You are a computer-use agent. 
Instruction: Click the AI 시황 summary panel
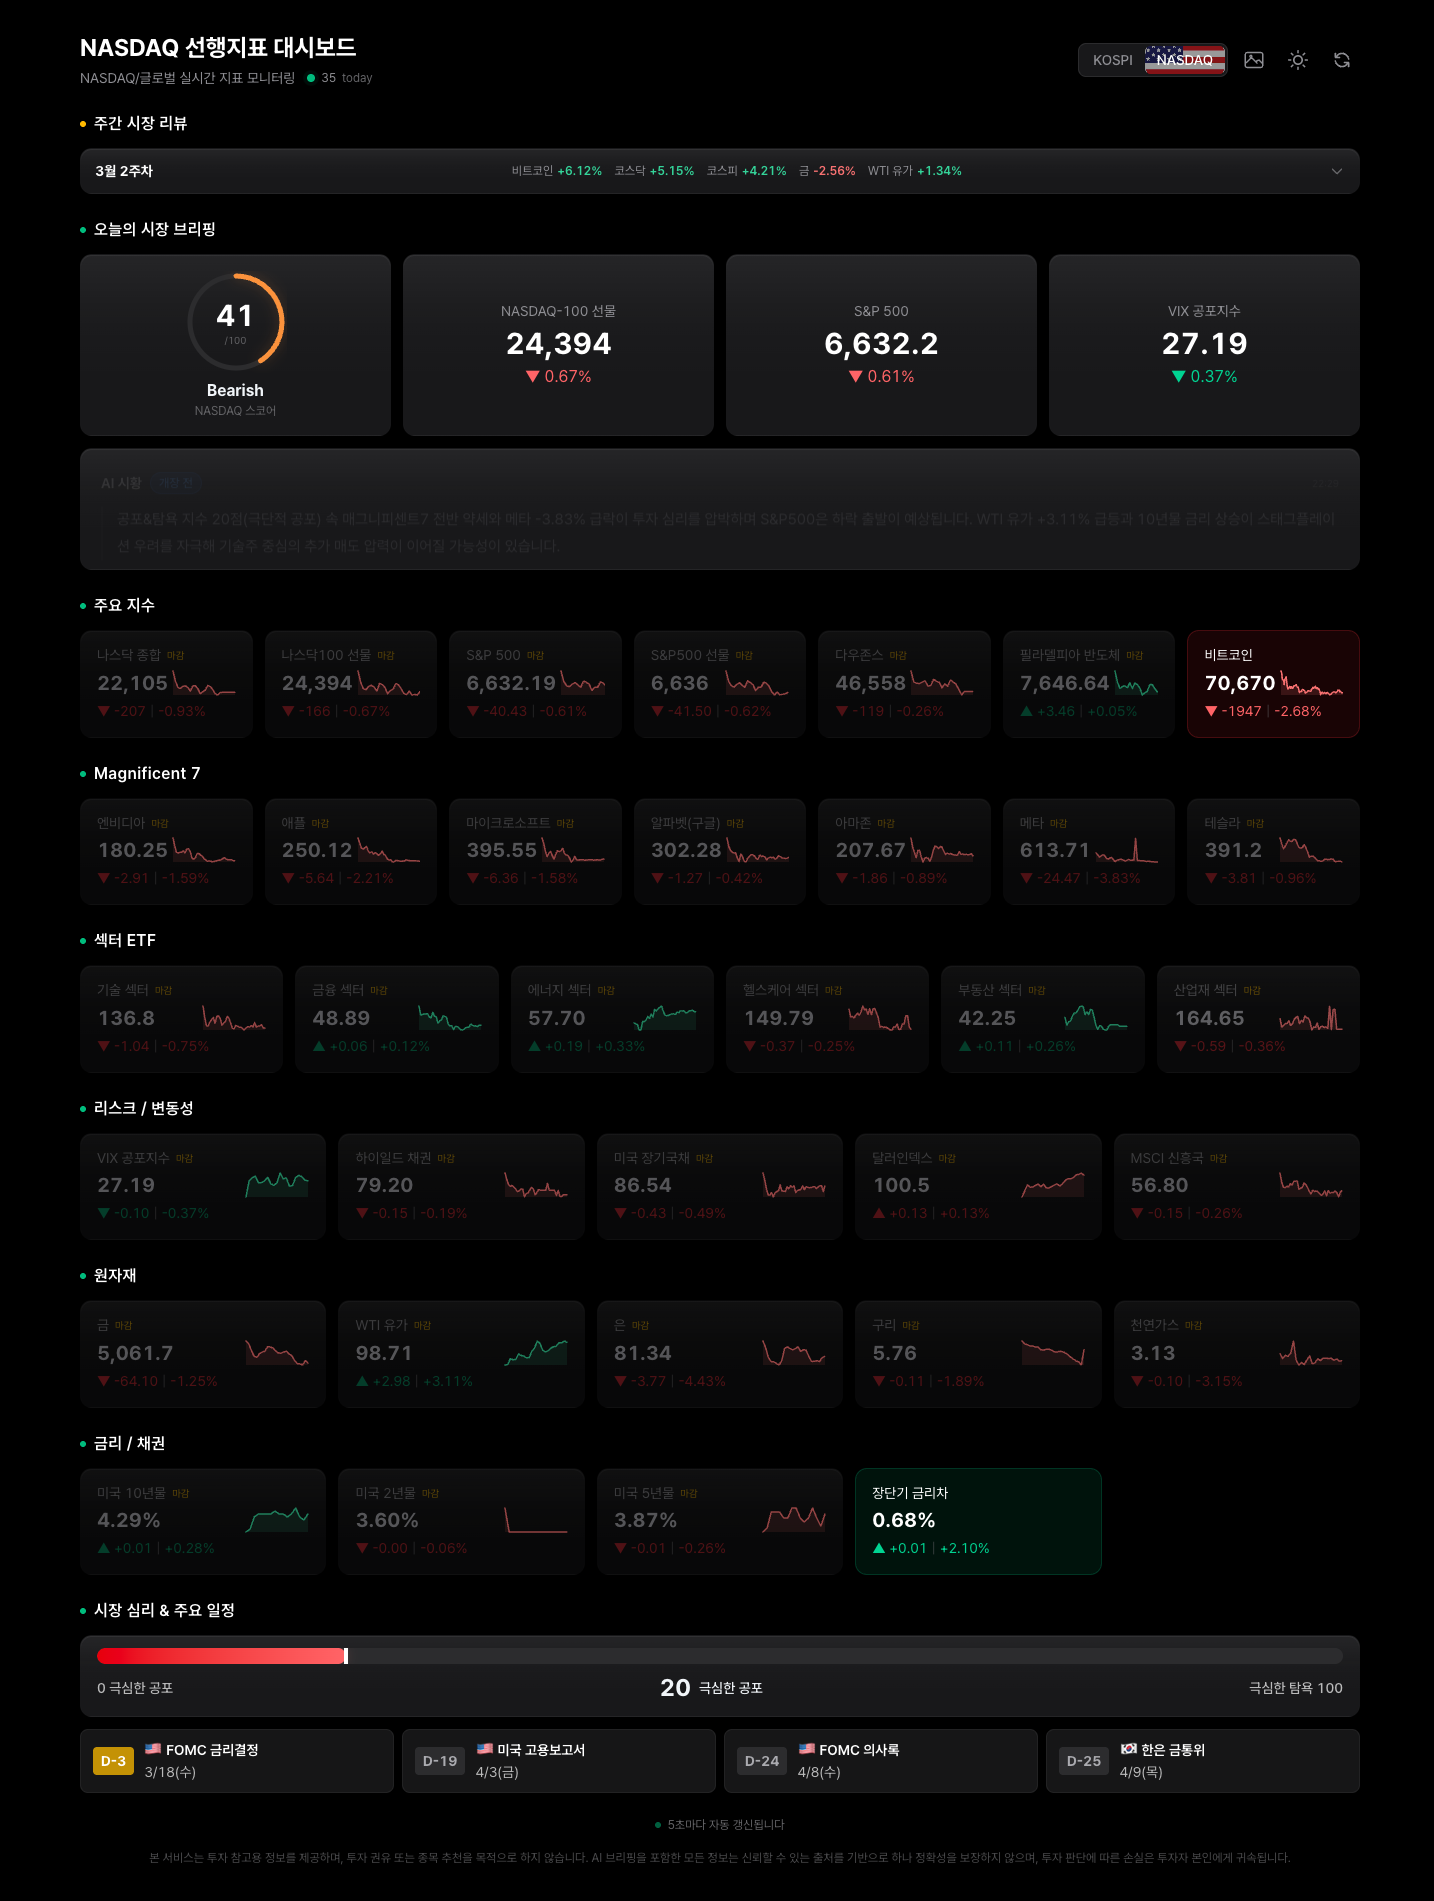(x=719, y=509)
